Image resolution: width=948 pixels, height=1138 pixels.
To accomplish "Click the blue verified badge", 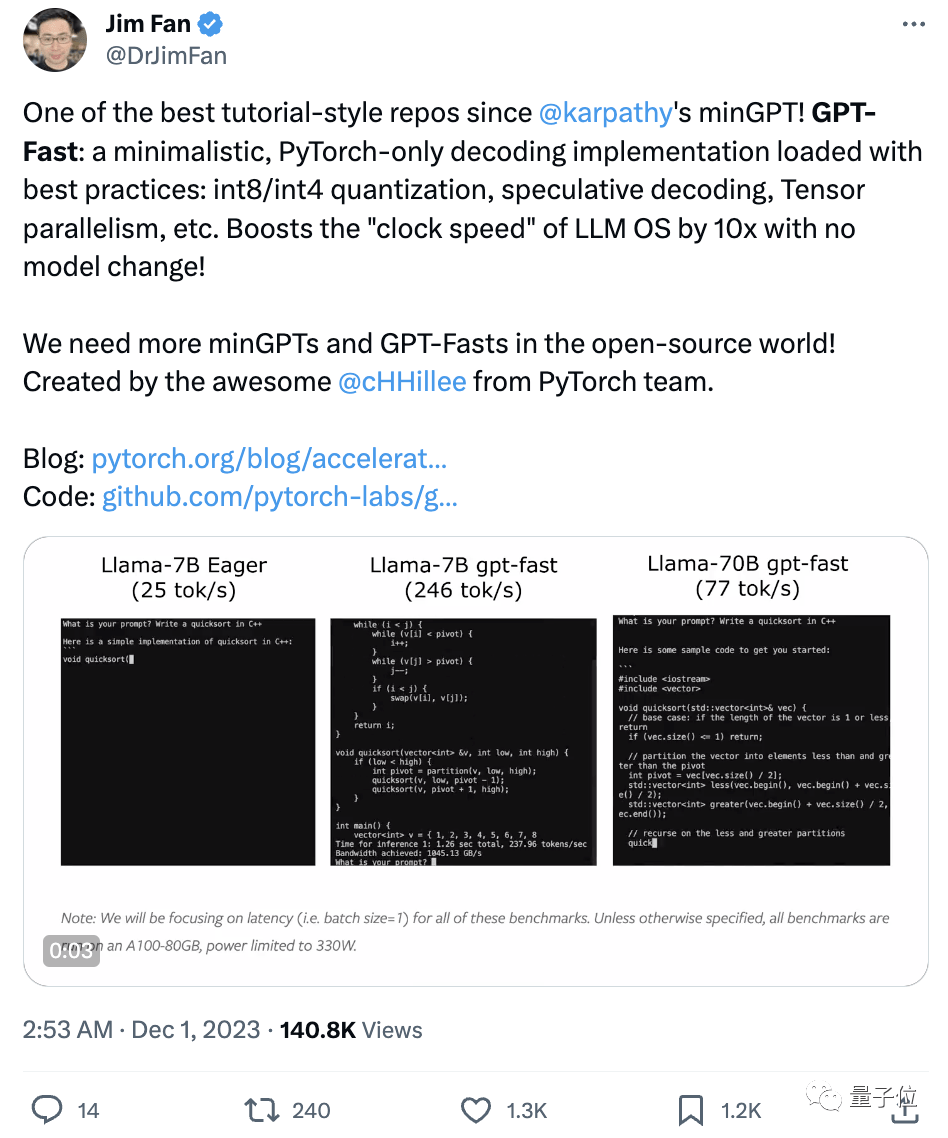I will point(212,23).
